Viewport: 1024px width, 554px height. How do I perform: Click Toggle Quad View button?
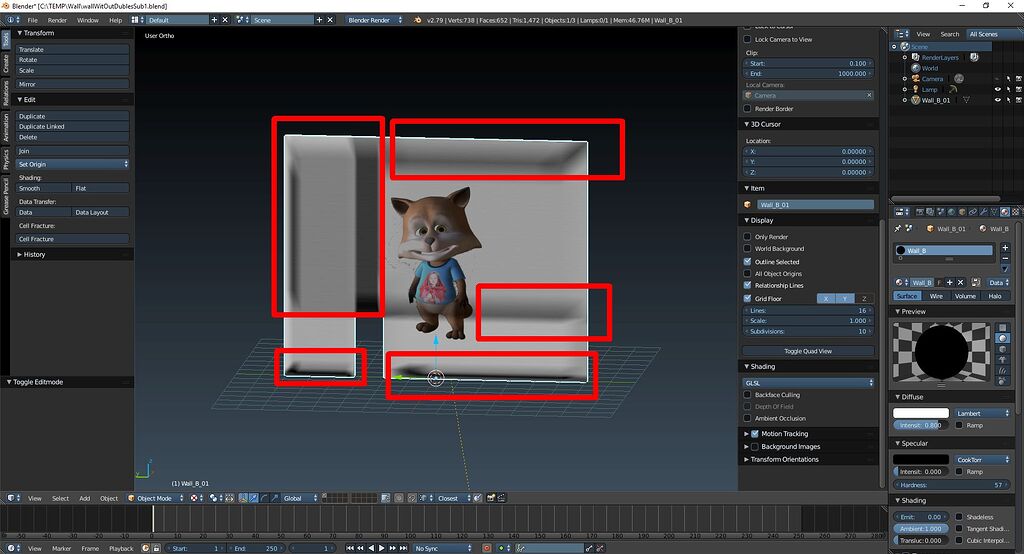[x=808, y=351]
